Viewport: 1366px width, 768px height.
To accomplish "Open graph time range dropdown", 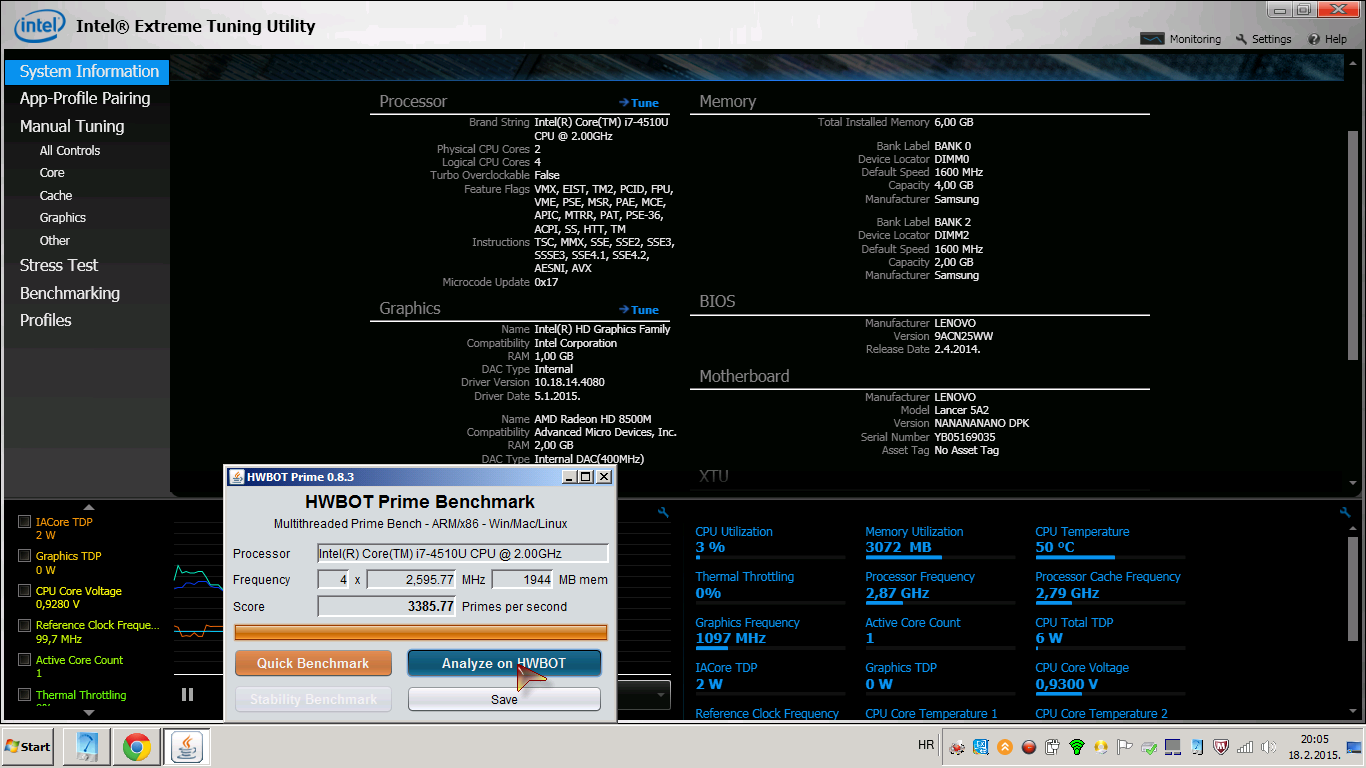I will click(x=662, y=695).
